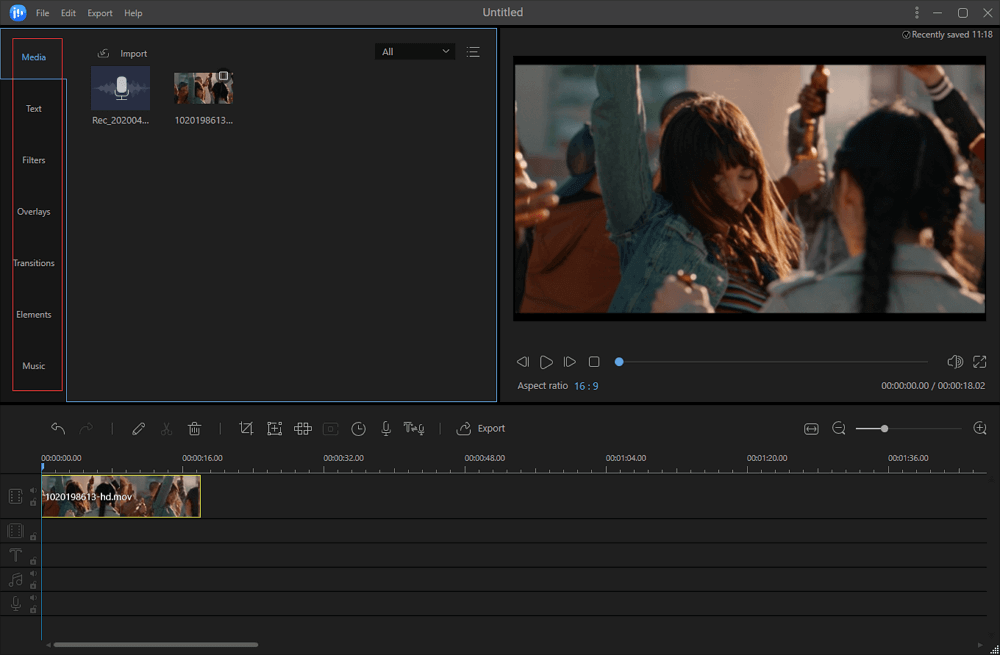Viewport: 1000px width, 655px height.
Task: Open the Zoom tool in timeline toolbar
Action: pos(274,428)
